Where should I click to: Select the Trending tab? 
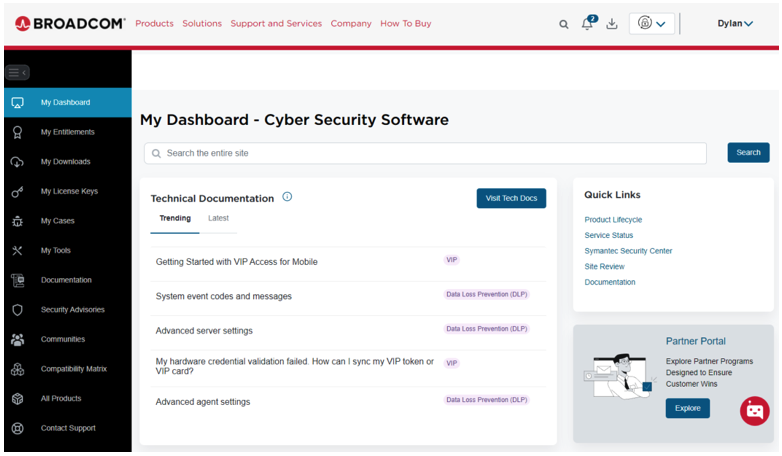tap(175, 218)
